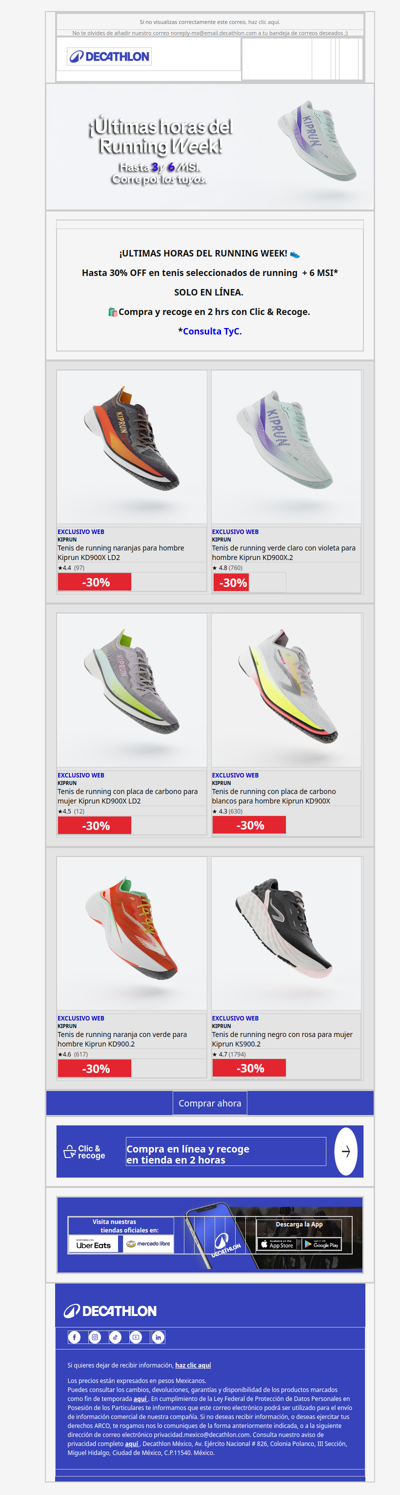Image resolution: width=400 pixels, height=1495 pixels.
Task: Click the arrow circle in Clic & Recoge banner
Action: click(345, 1151)
